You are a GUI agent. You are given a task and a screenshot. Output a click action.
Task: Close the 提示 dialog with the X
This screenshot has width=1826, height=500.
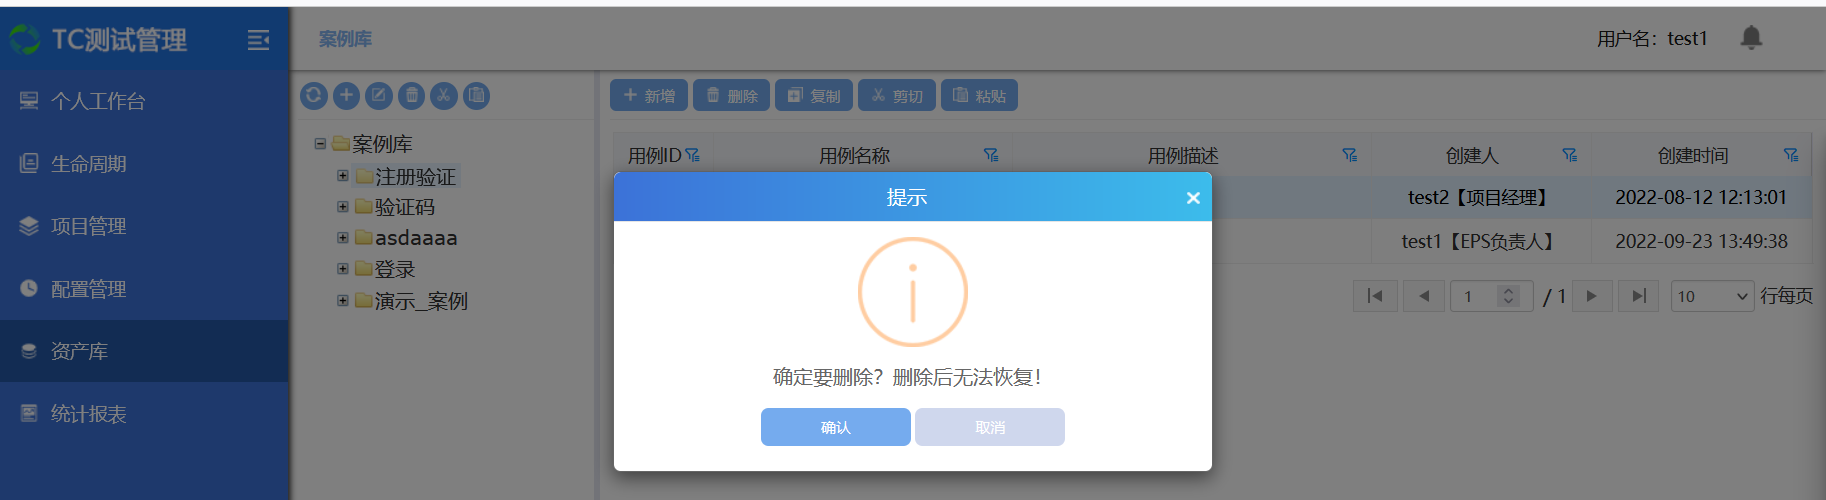coord(1192,198)
